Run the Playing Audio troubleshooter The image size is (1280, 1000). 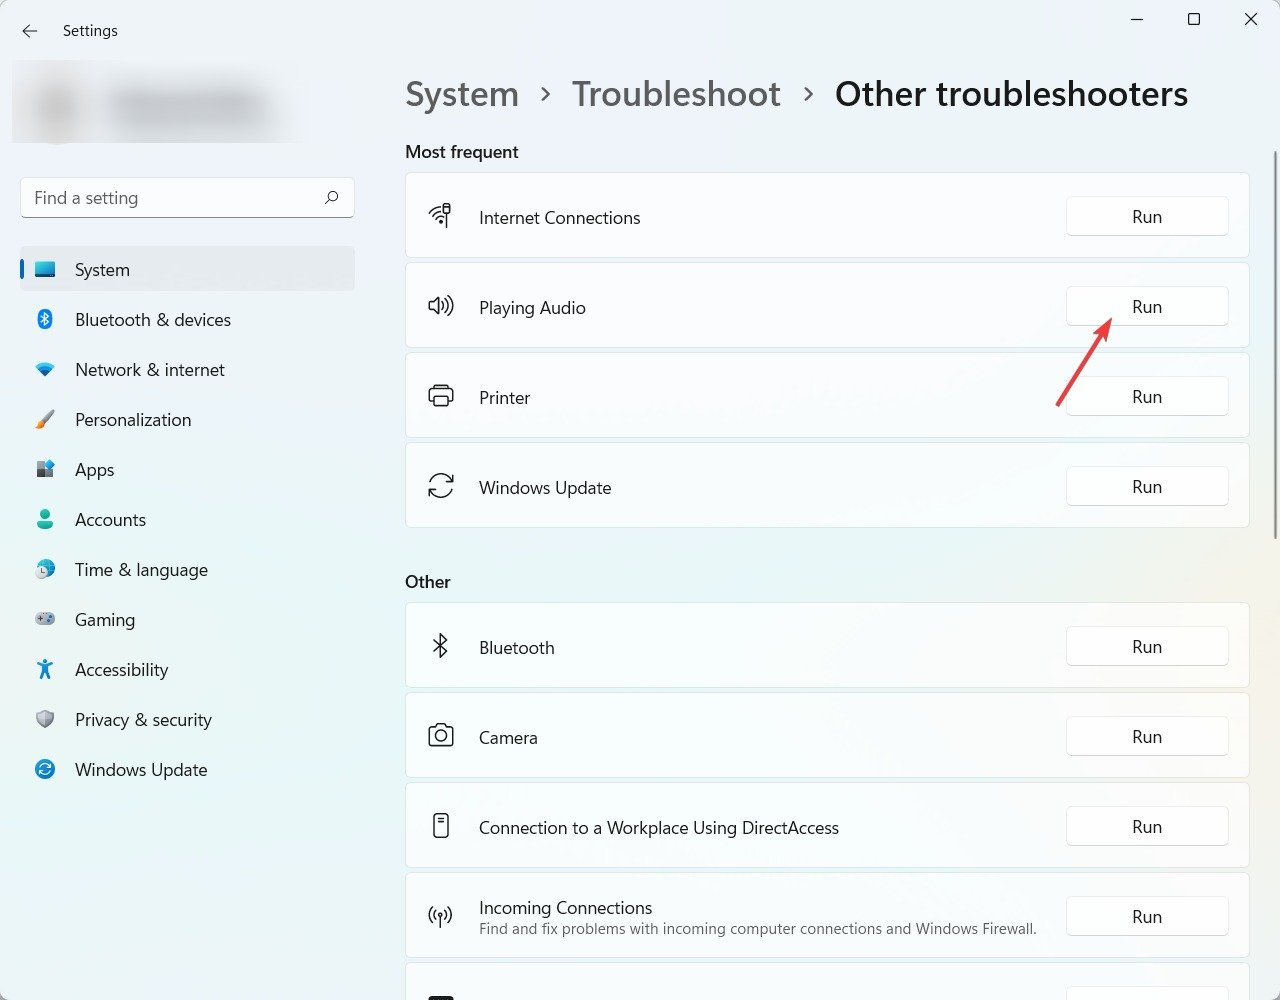point(1147,306)
